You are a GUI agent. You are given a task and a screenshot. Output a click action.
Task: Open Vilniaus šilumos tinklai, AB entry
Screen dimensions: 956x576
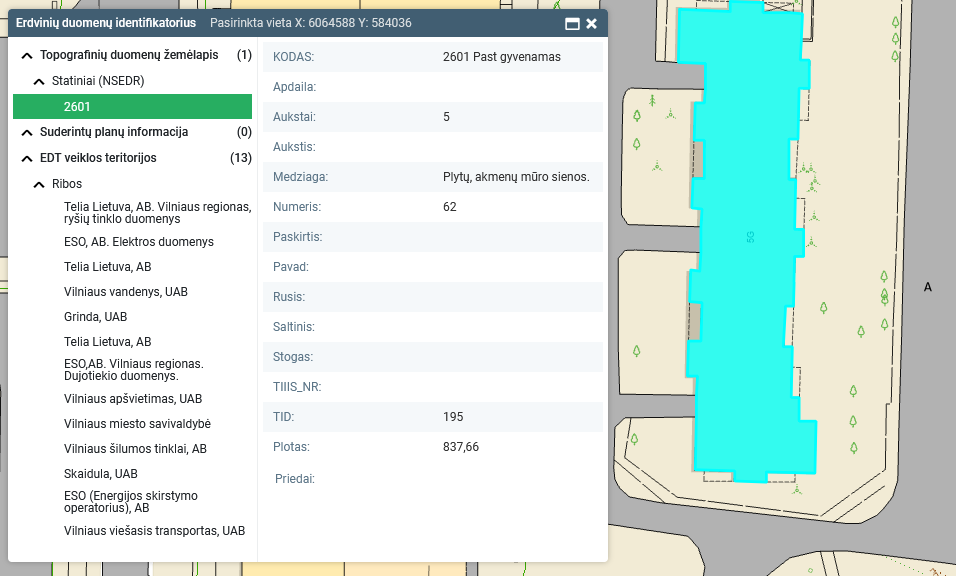(x=135, y=449)
